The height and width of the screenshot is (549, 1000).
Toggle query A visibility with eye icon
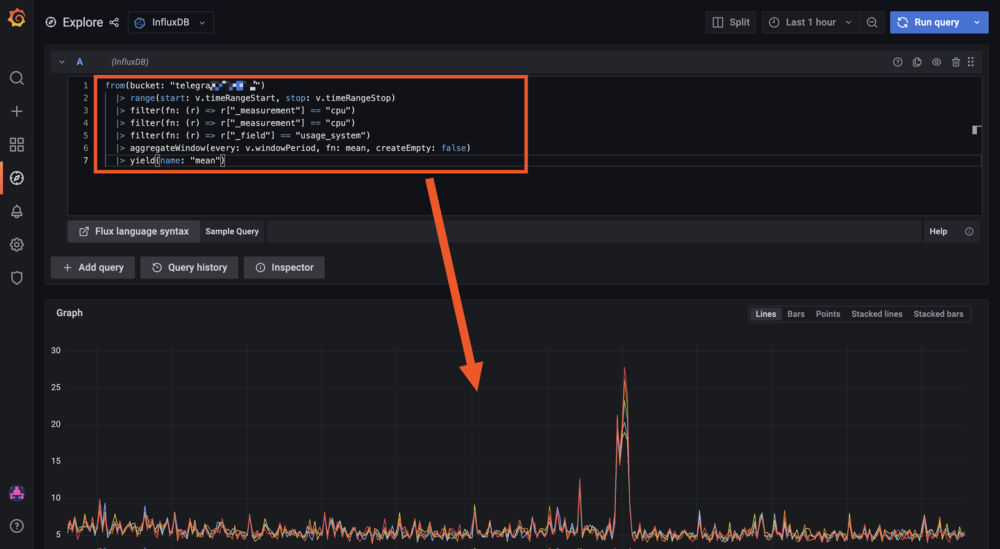[937, 62]
